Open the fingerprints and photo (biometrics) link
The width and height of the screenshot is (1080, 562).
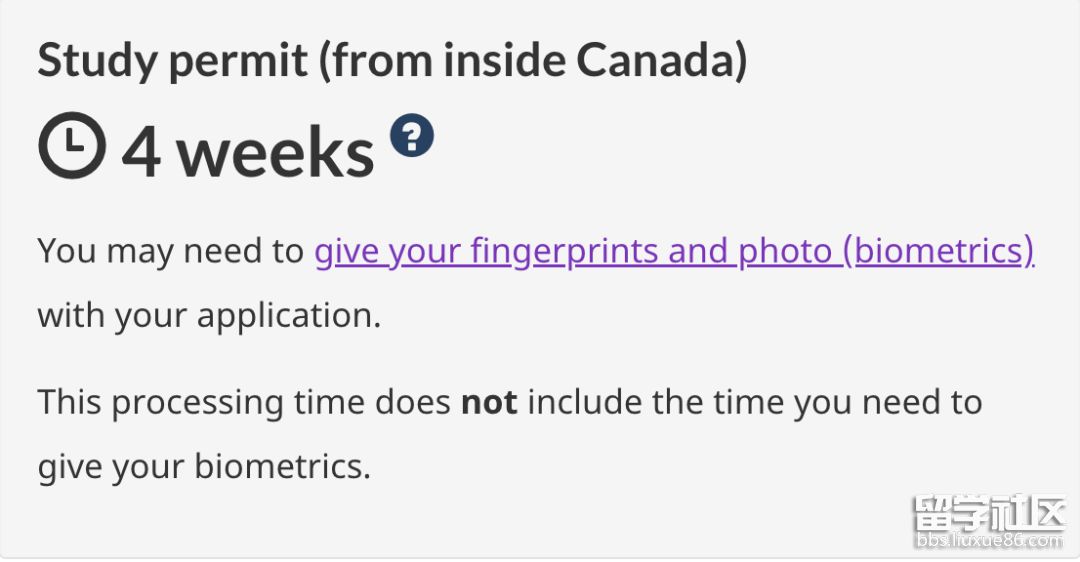(673, 251)
